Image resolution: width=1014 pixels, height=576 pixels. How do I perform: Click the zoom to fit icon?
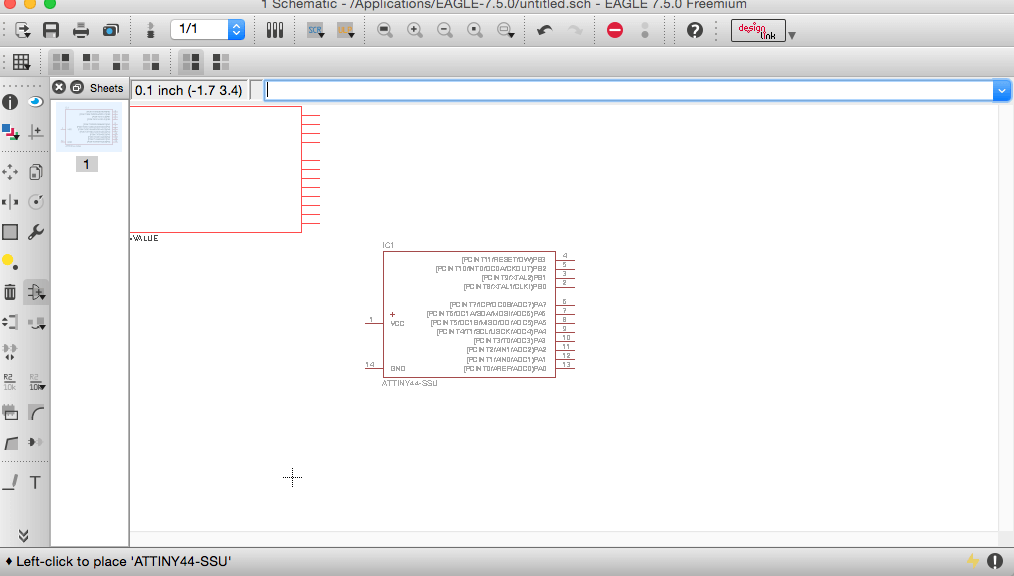click(x=385, y=30)
